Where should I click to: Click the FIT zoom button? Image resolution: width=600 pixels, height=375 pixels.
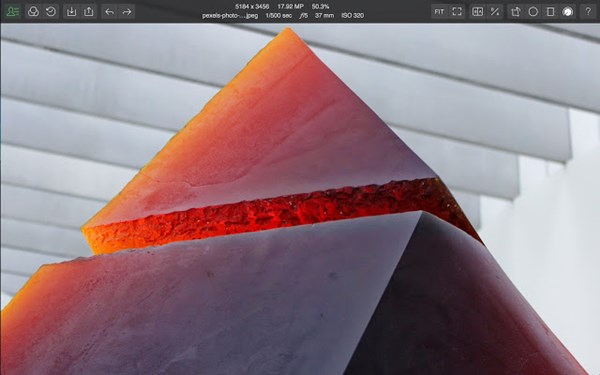439,11
